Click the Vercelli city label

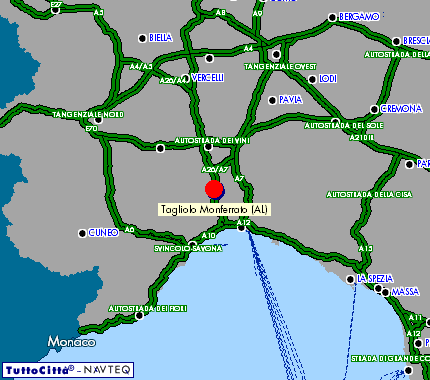208,78
